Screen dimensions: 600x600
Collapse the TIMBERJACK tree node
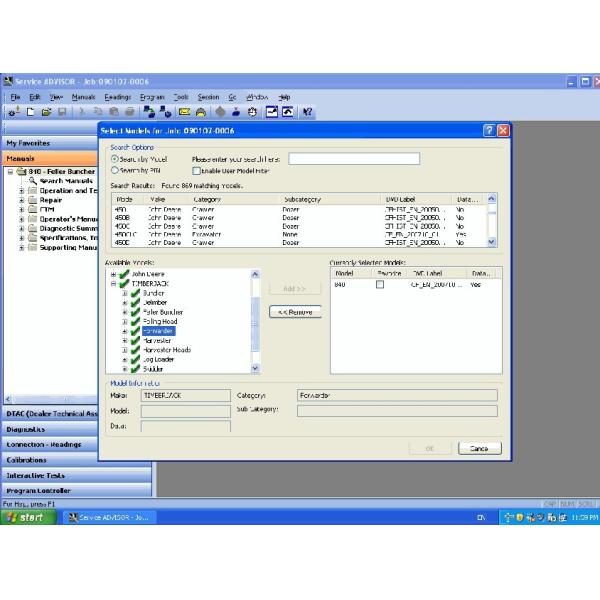[x=115, y=283]
